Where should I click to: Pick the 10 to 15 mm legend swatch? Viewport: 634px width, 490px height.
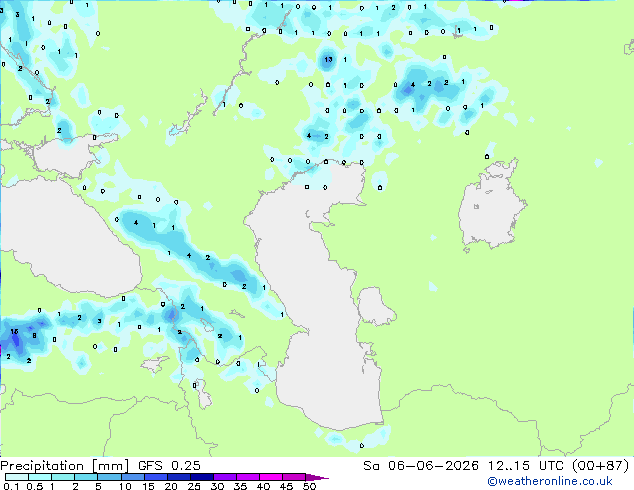[x=133, y=477]
